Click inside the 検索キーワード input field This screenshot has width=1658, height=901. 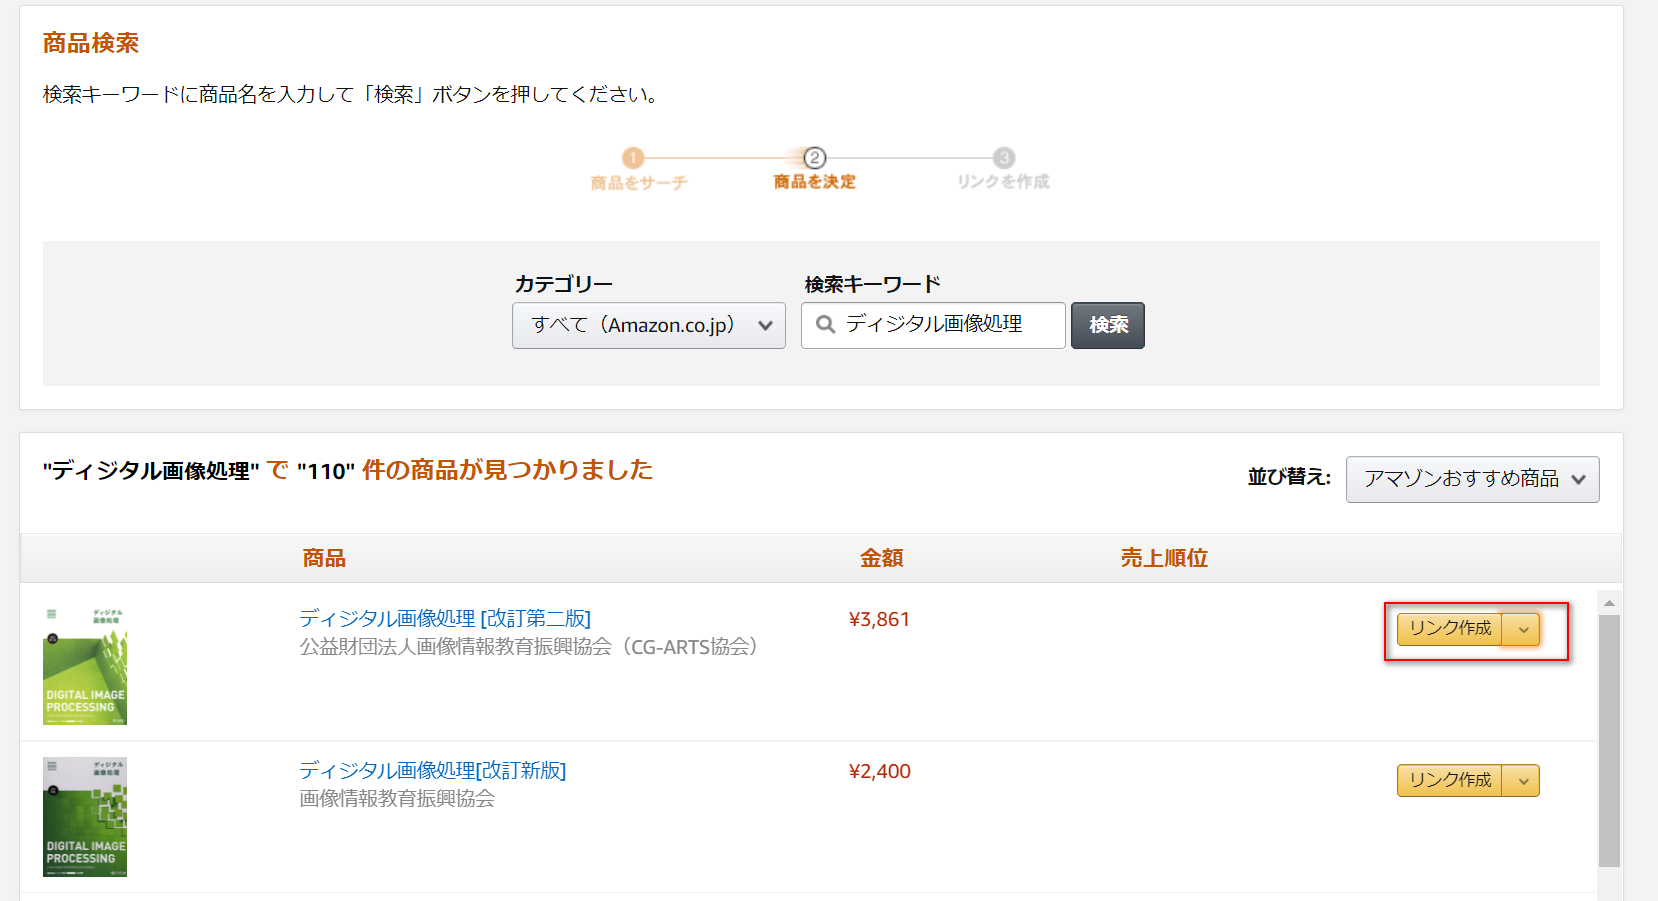tap(940, 325)
